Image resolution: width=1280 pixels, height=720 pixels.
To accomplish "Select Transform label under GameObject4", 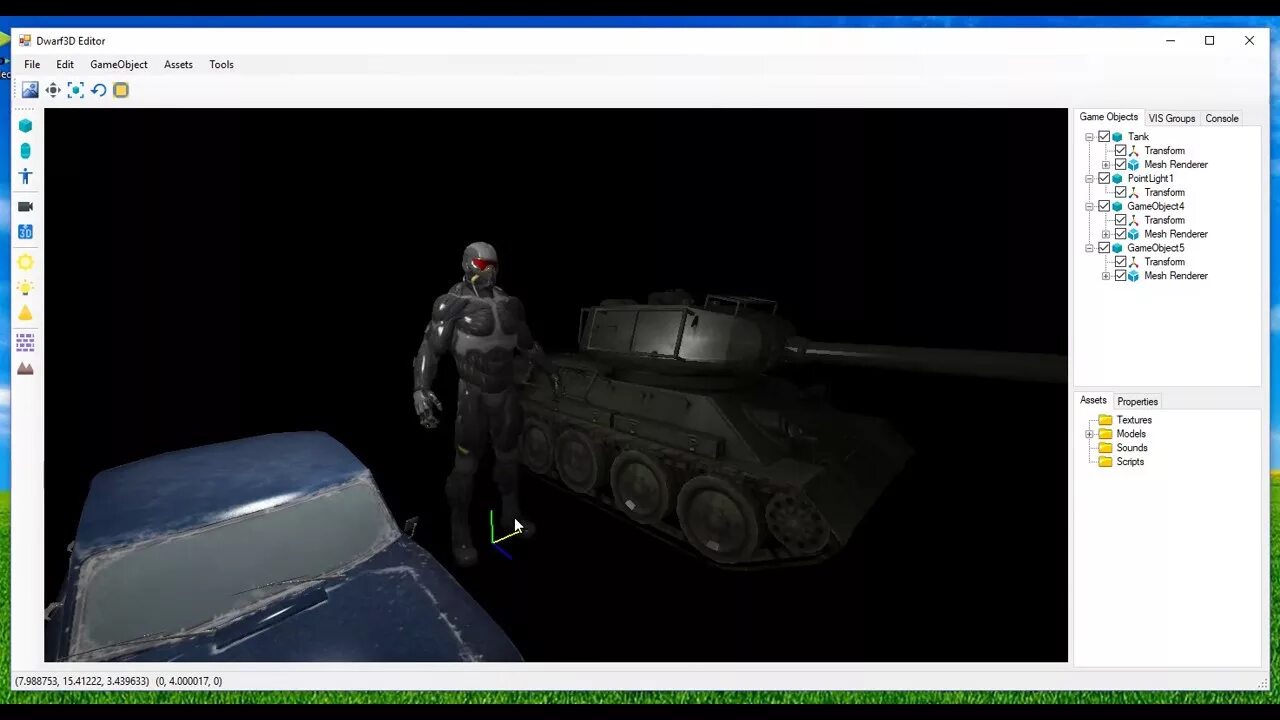I will click(1164, 220).
